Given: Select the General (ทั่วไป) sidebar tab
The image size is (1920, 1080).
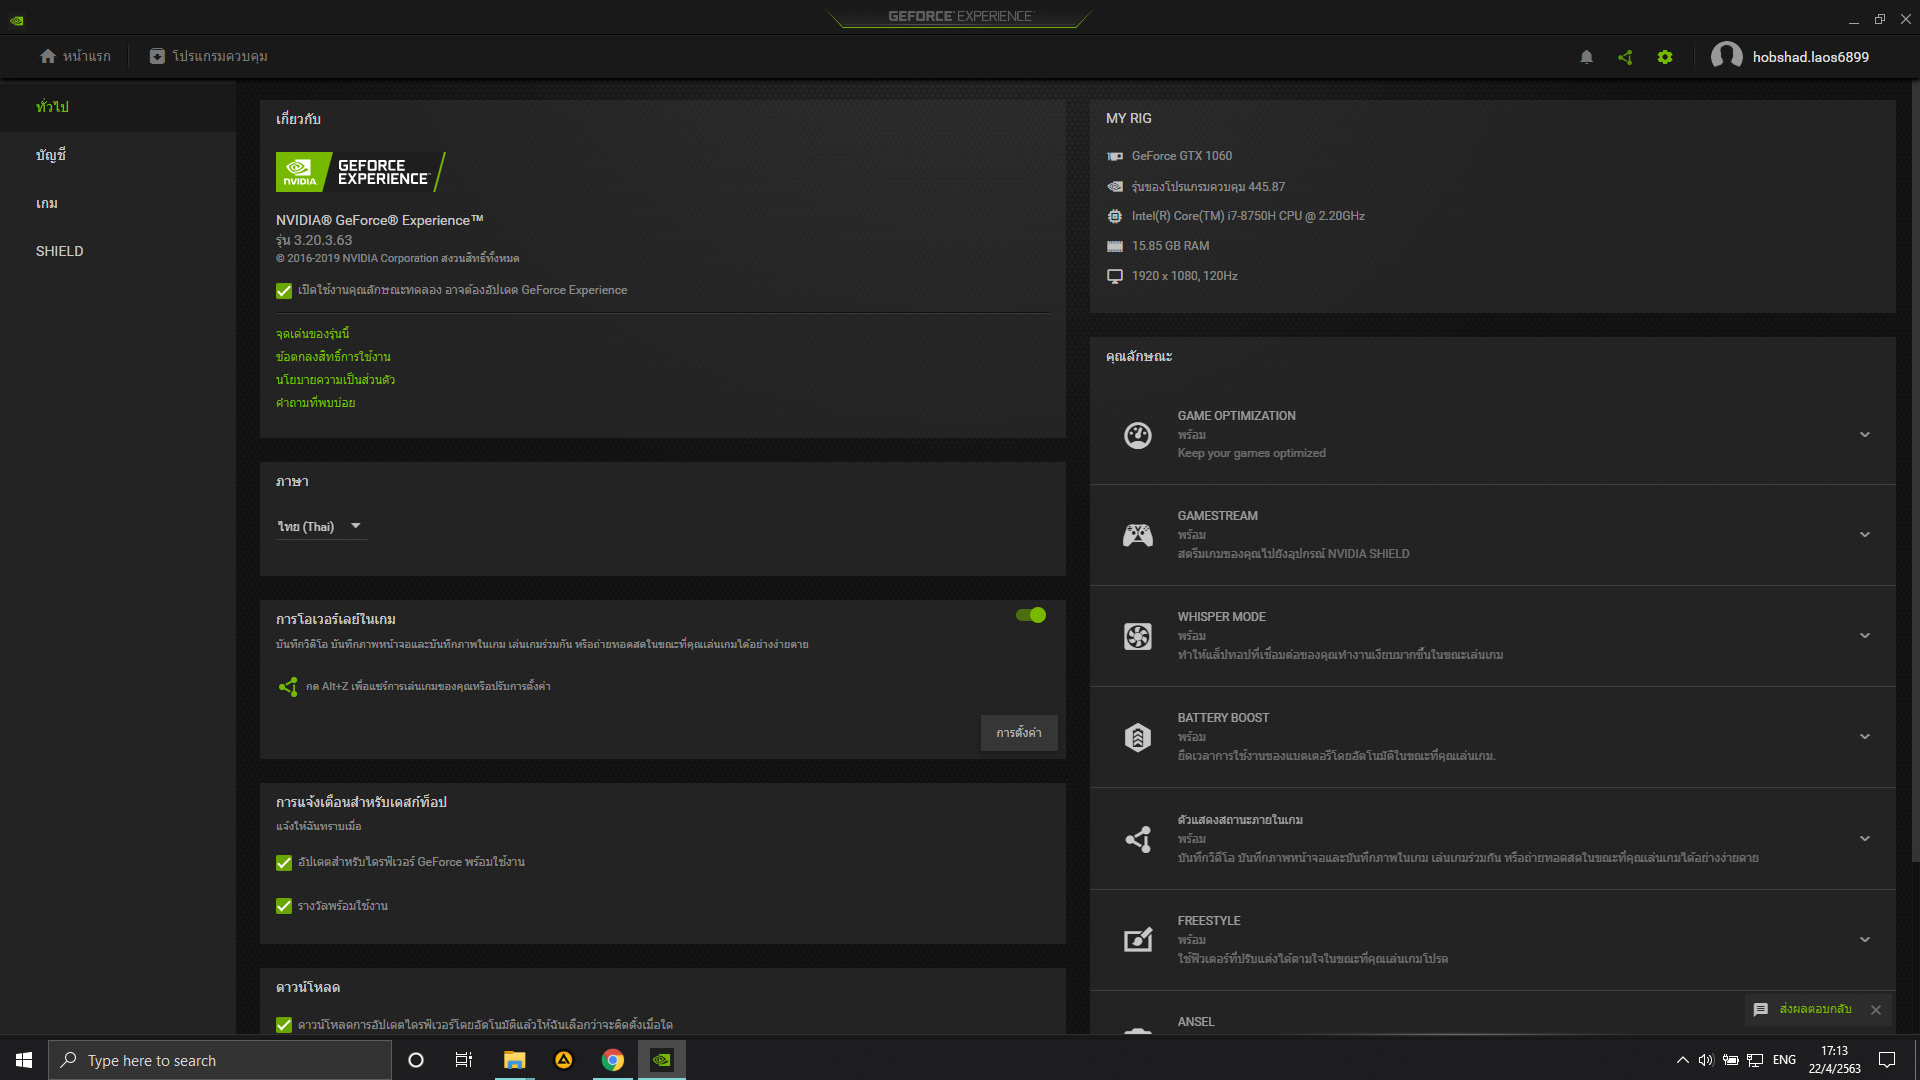Looking at the screenshot, I should coord(118,107).
